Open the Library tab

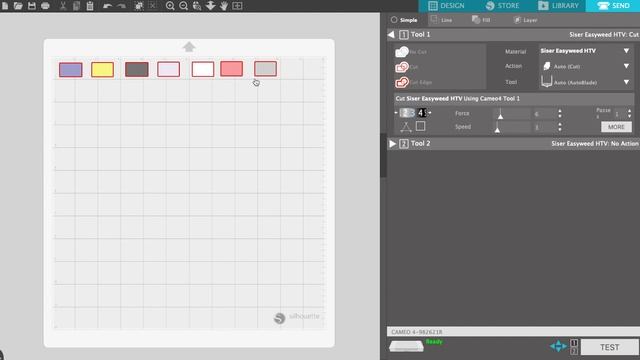click(x=558, y=6)
